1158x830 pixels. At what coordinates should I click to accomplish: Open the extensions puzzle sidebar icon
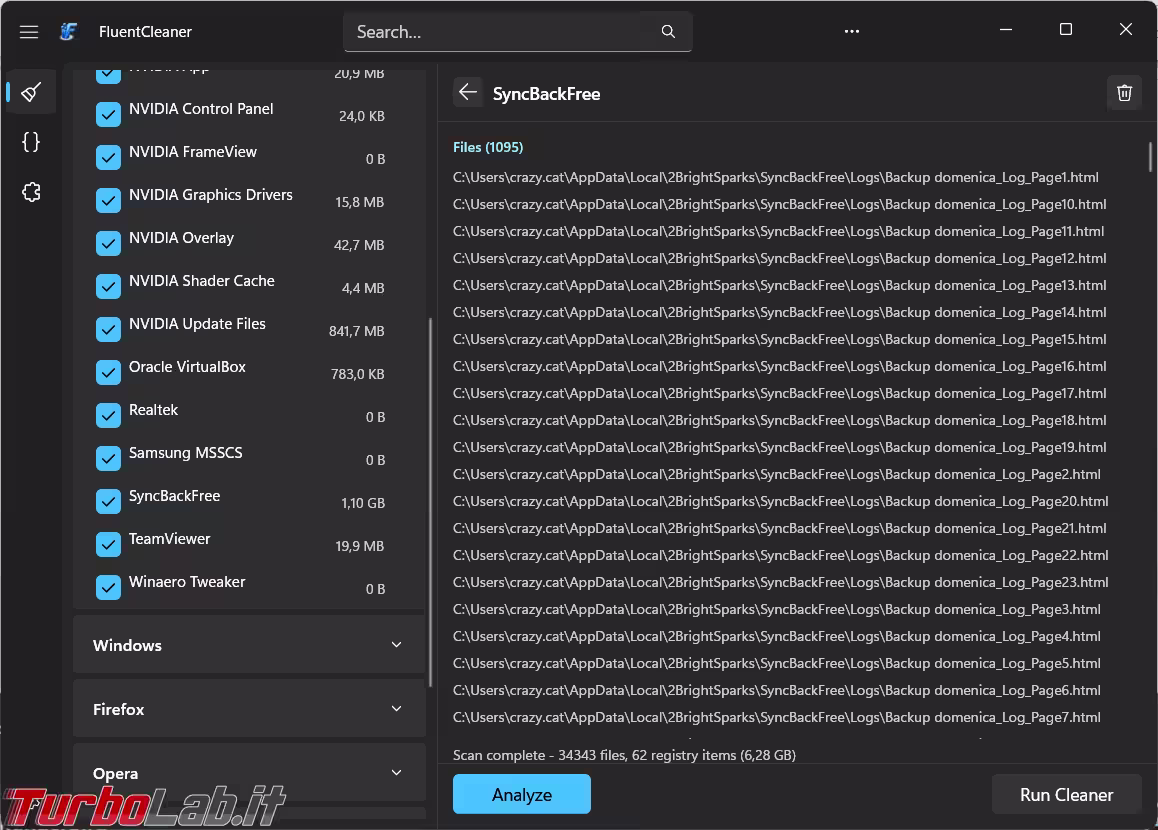(31, 192)
